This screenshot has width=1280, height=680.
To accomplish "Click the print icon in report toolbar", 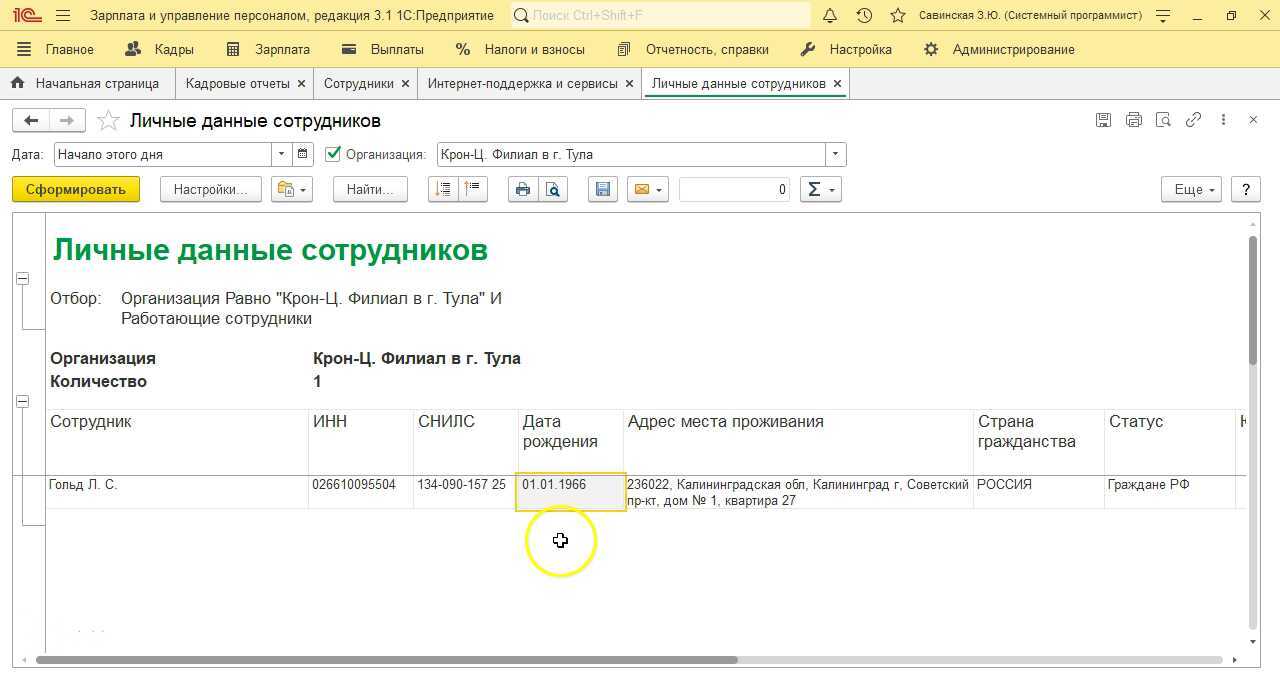I will (x=522, y=189).
